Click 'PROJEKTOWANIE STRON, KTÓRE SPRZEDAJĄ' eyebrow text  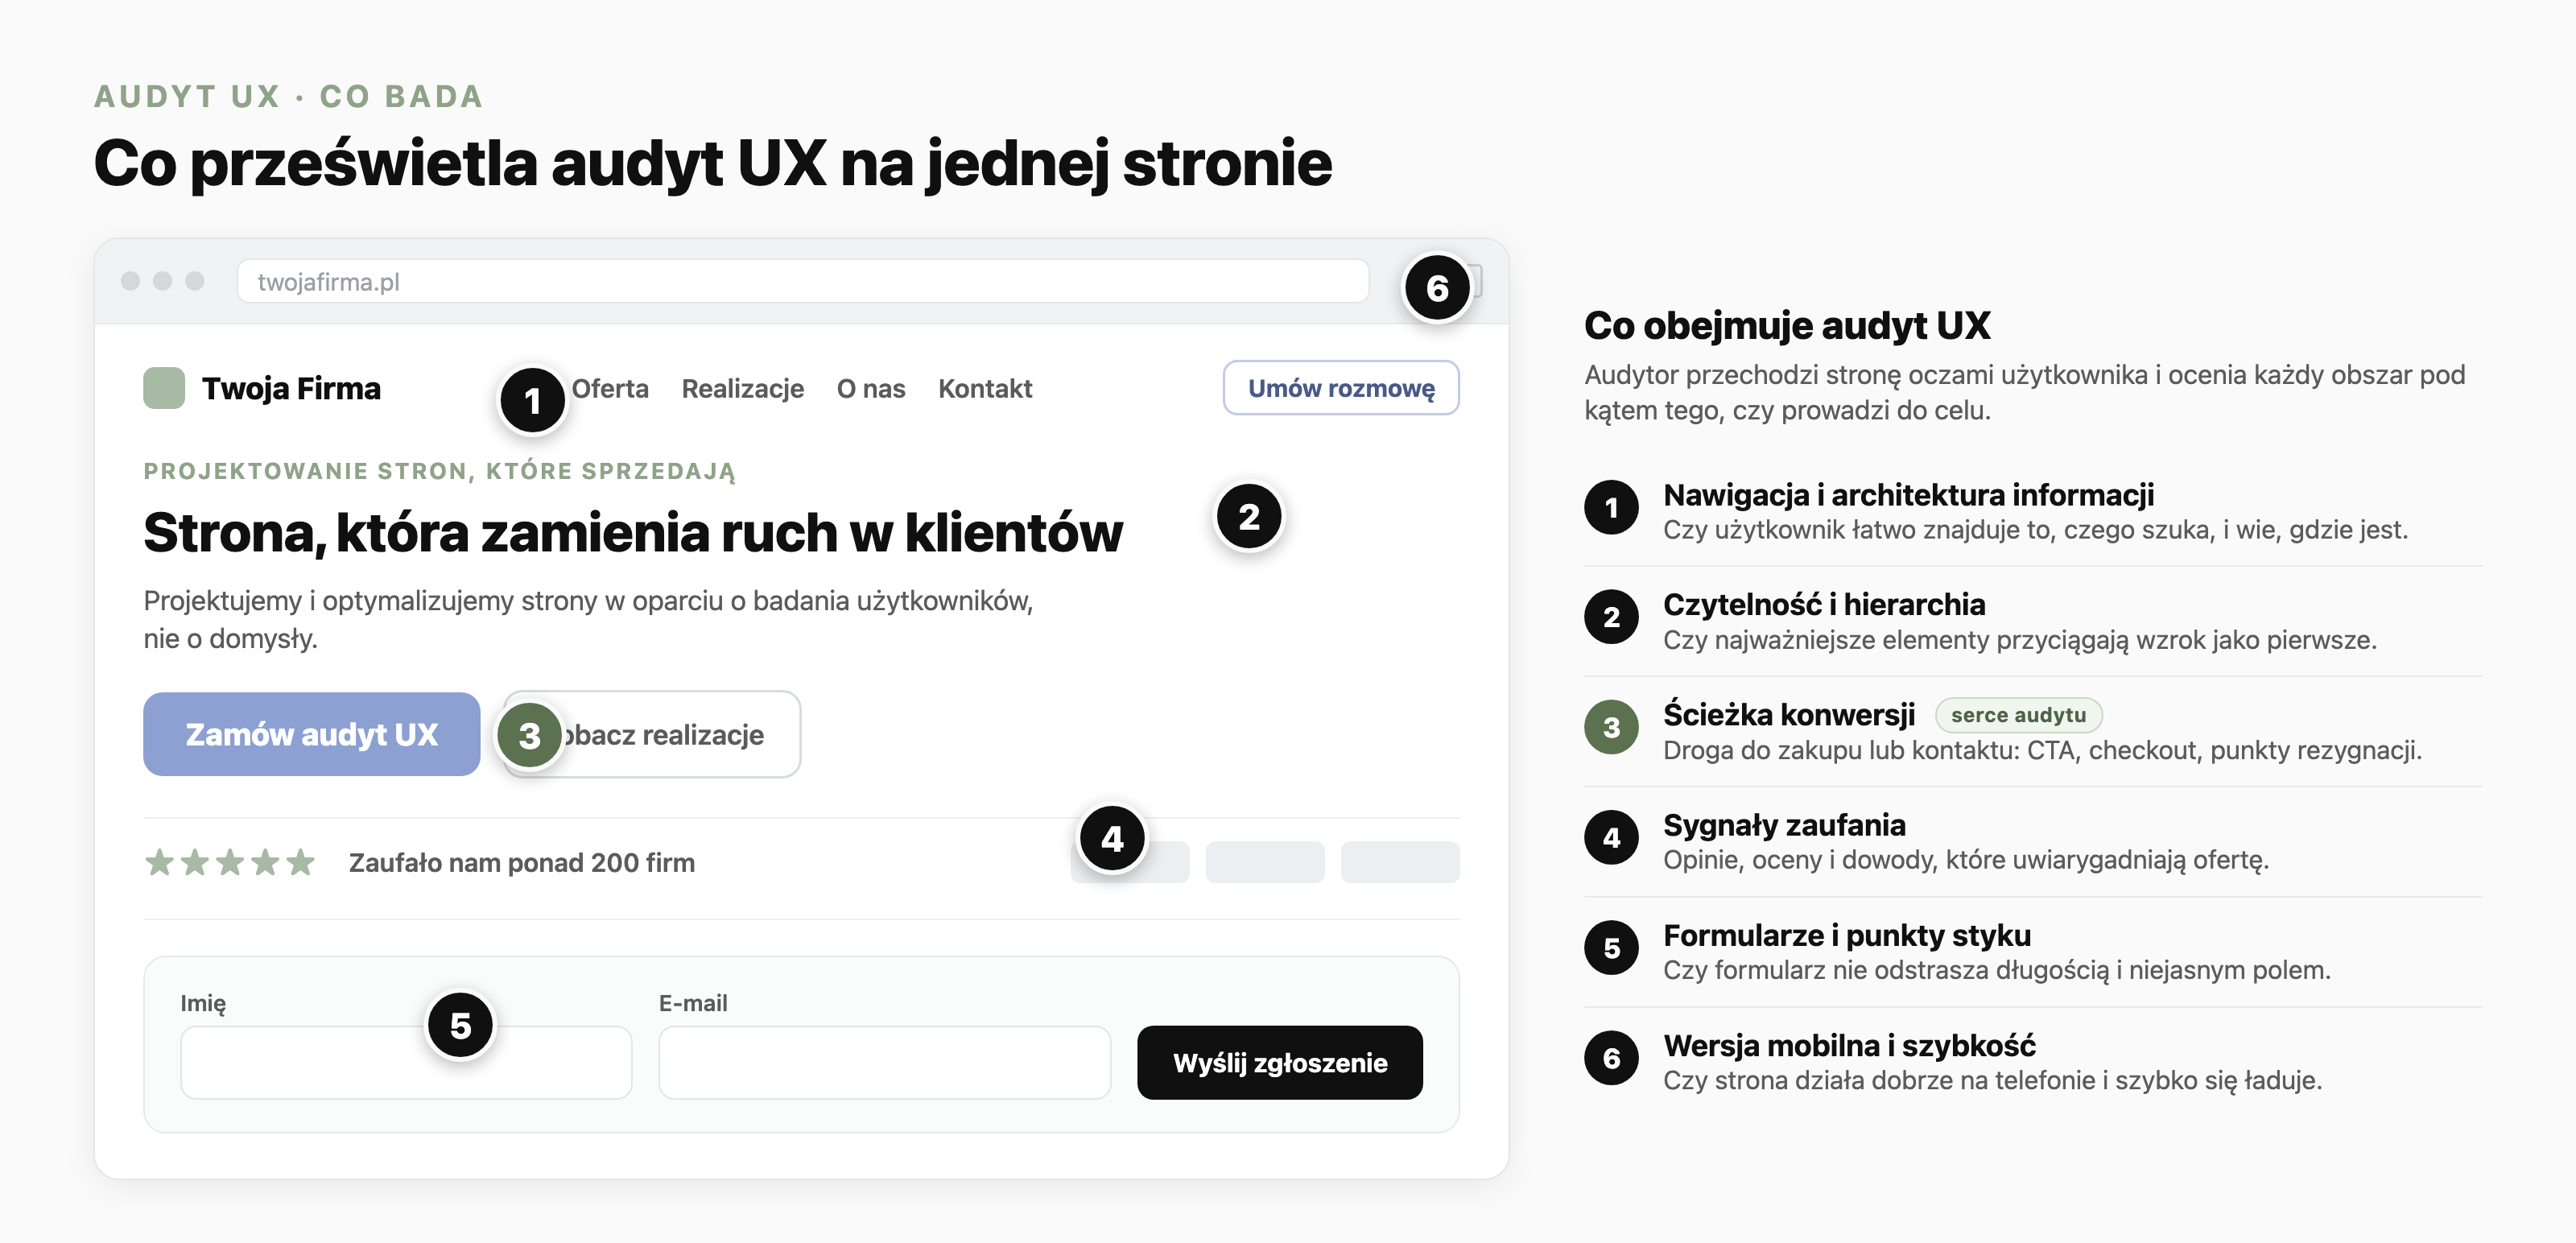(x=440, y=471)
